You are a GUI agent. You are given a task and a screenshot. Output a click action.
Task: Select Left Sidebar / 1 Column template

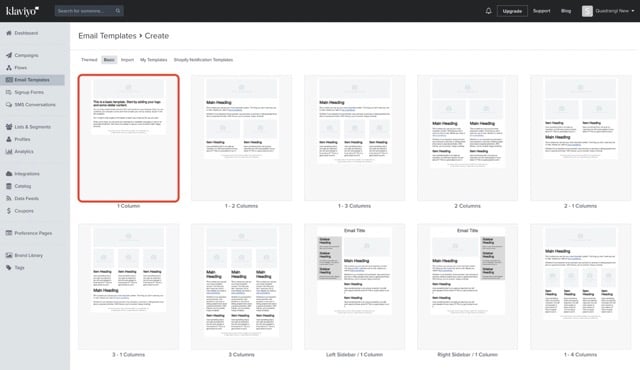pyautogui.click(x=354, y=286)
